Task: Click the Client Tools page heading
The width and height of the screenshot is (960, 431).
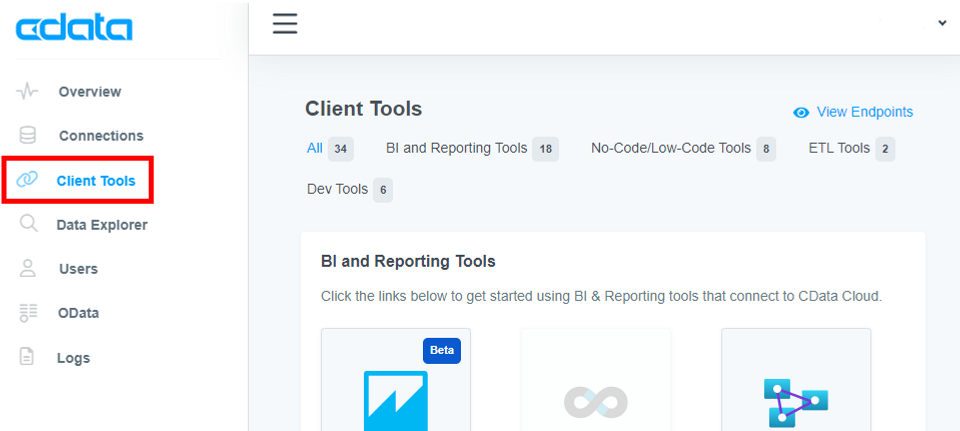Action: pyautogui.click(x=364, y=109)
